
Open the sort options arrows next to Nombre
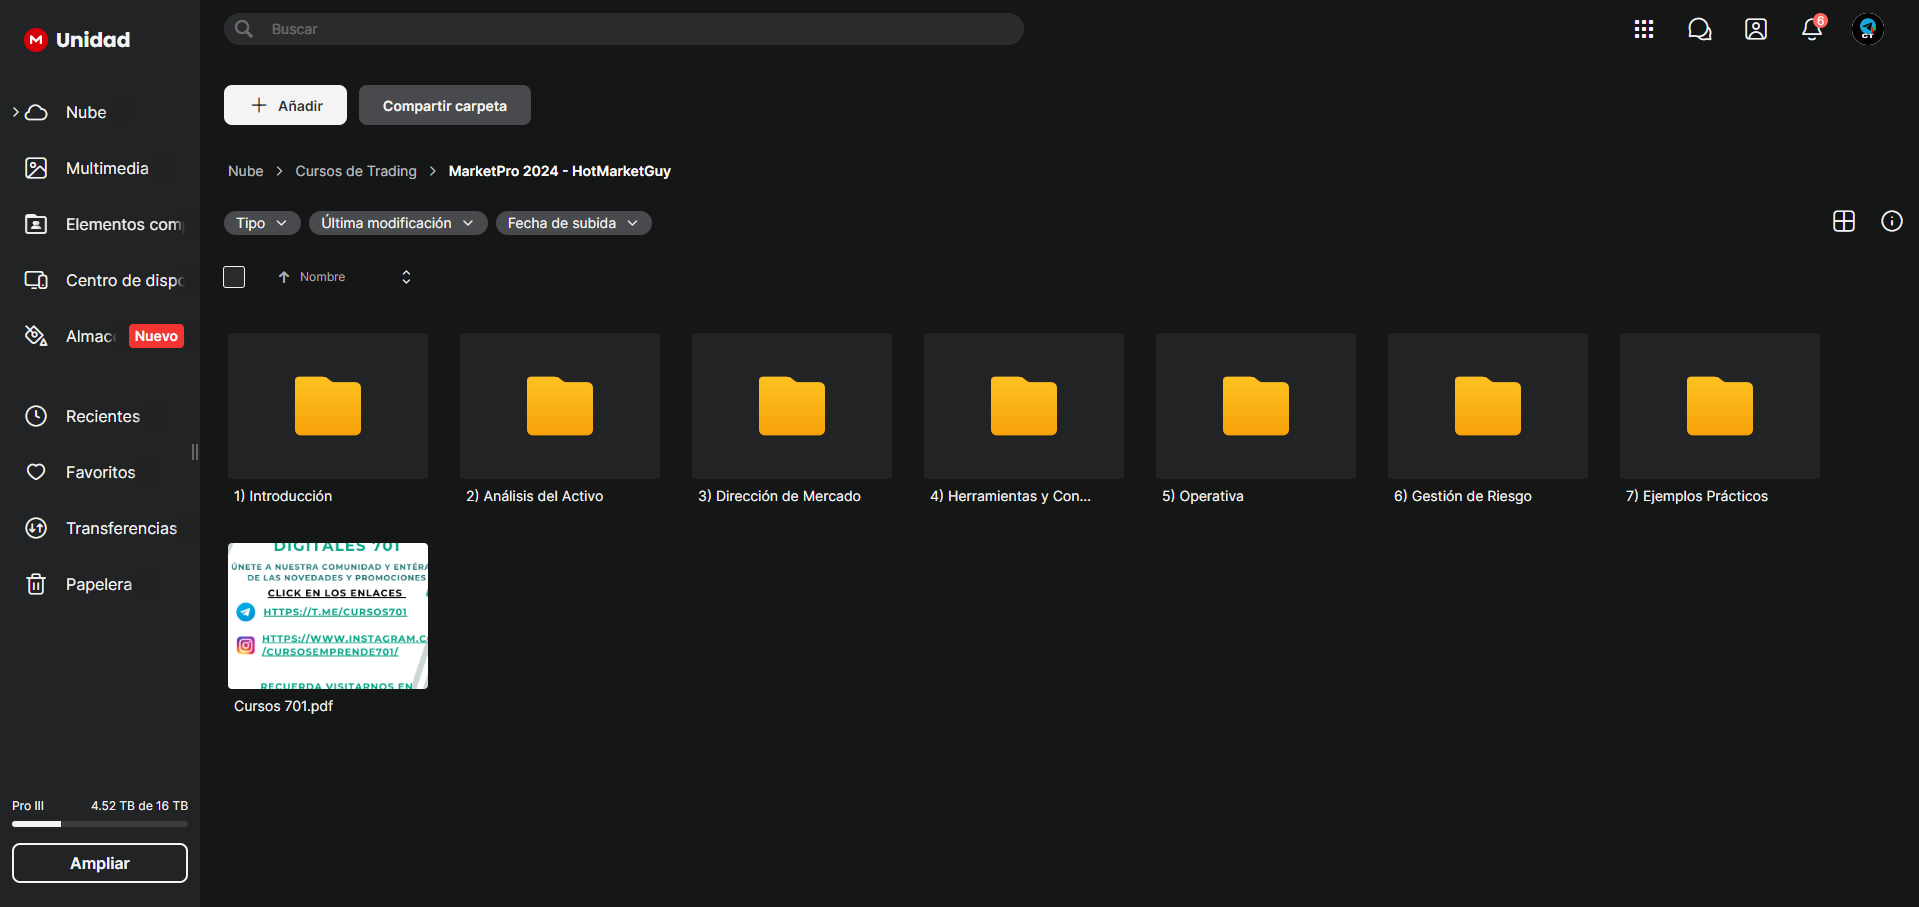pos(406,277)
